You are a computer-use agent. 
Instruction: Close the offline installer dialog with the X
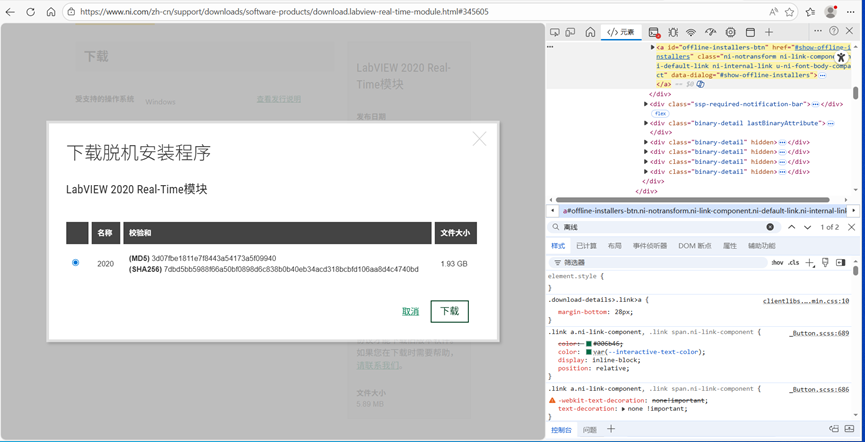pos(479,139)
